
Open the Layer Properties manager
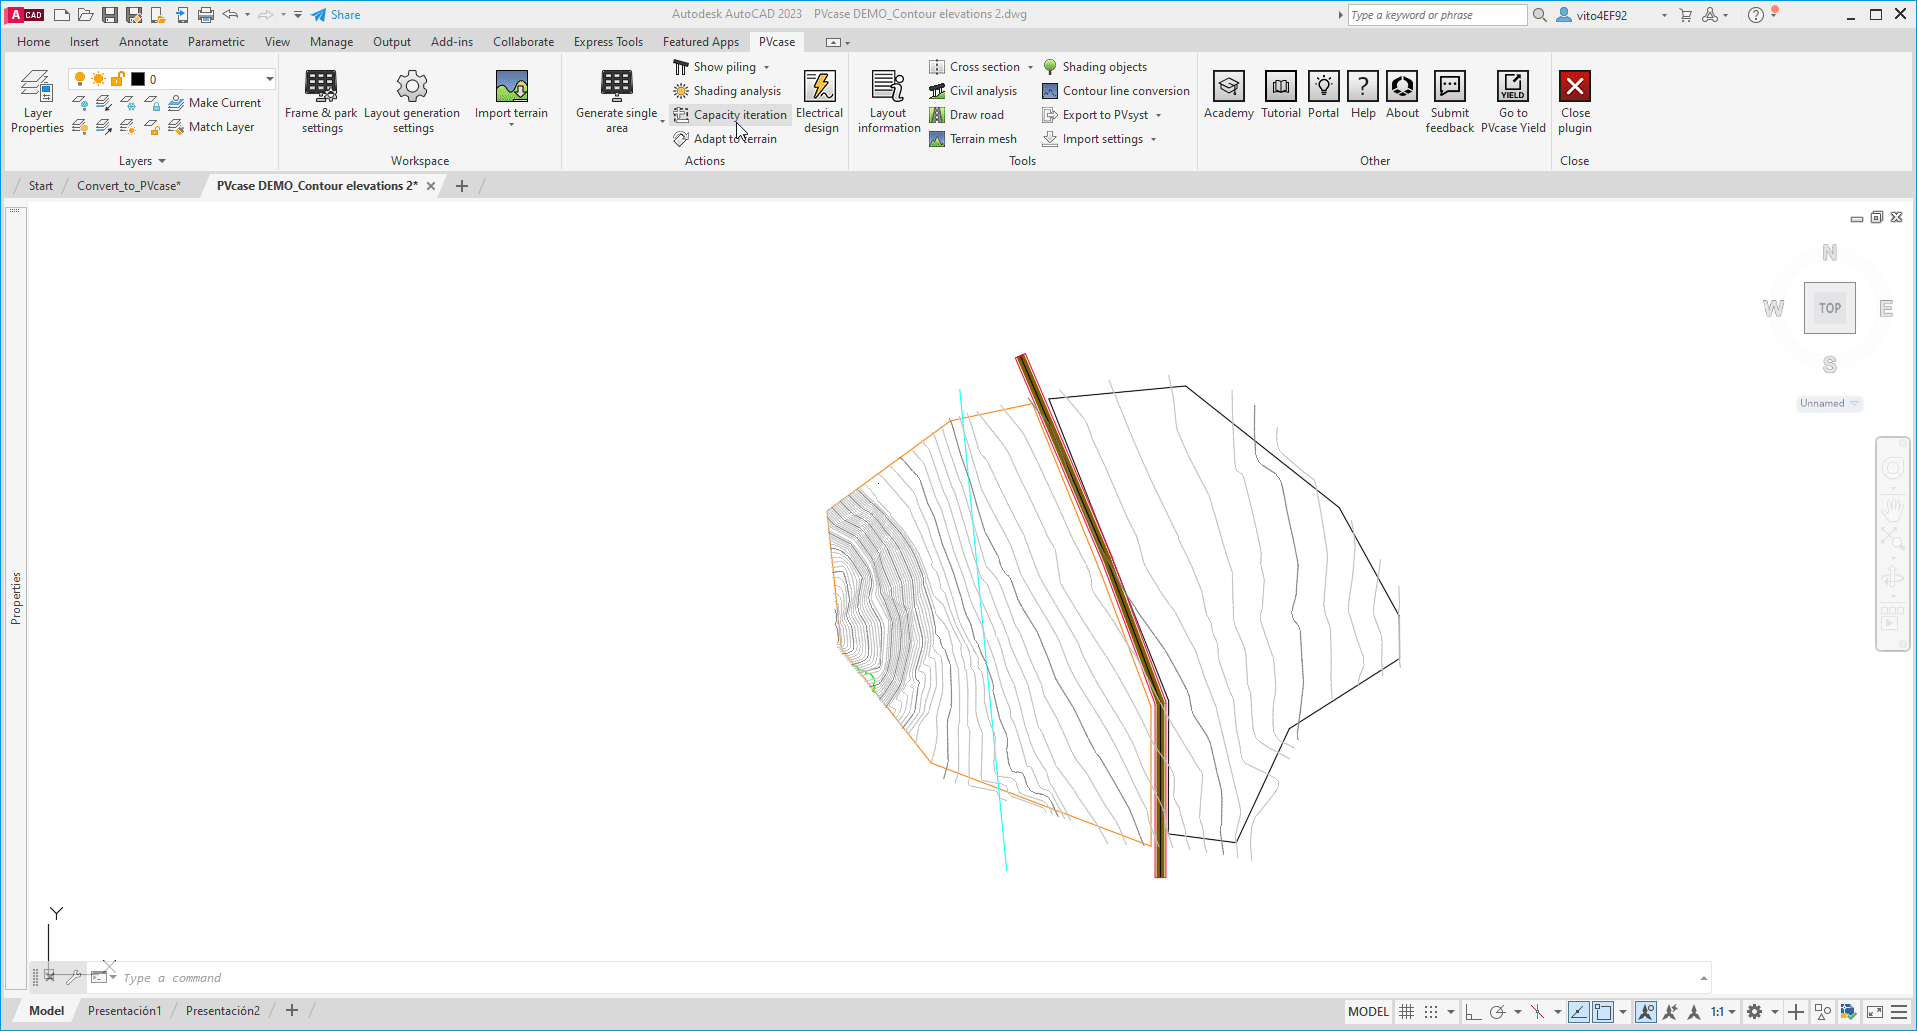coord(37,87)
